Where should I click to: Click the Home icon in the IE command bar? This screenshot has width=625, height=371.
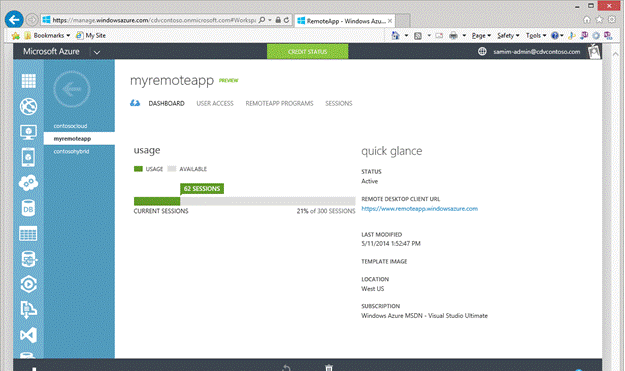point(395,35)
